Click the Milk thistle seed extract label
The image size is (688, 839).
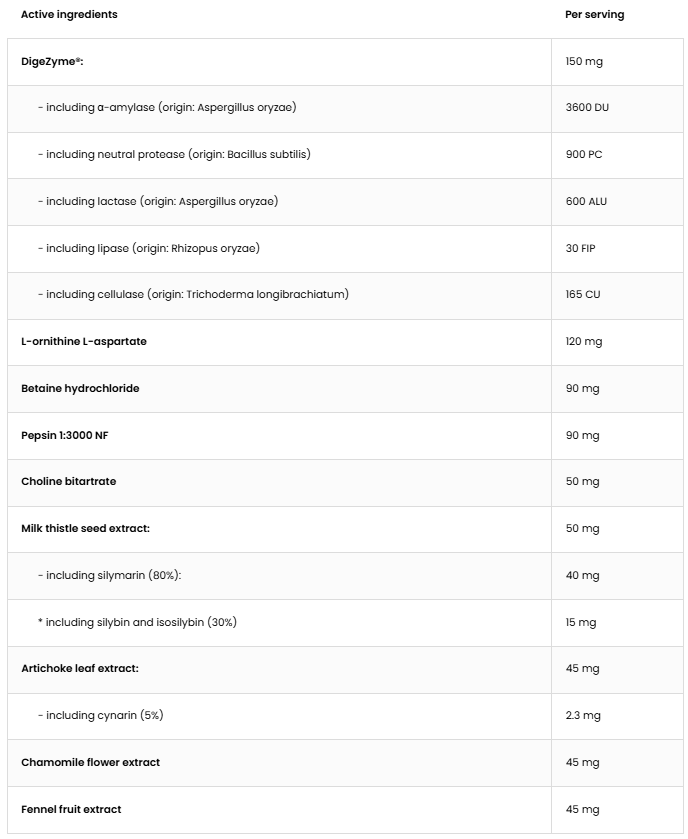point(85,528)
